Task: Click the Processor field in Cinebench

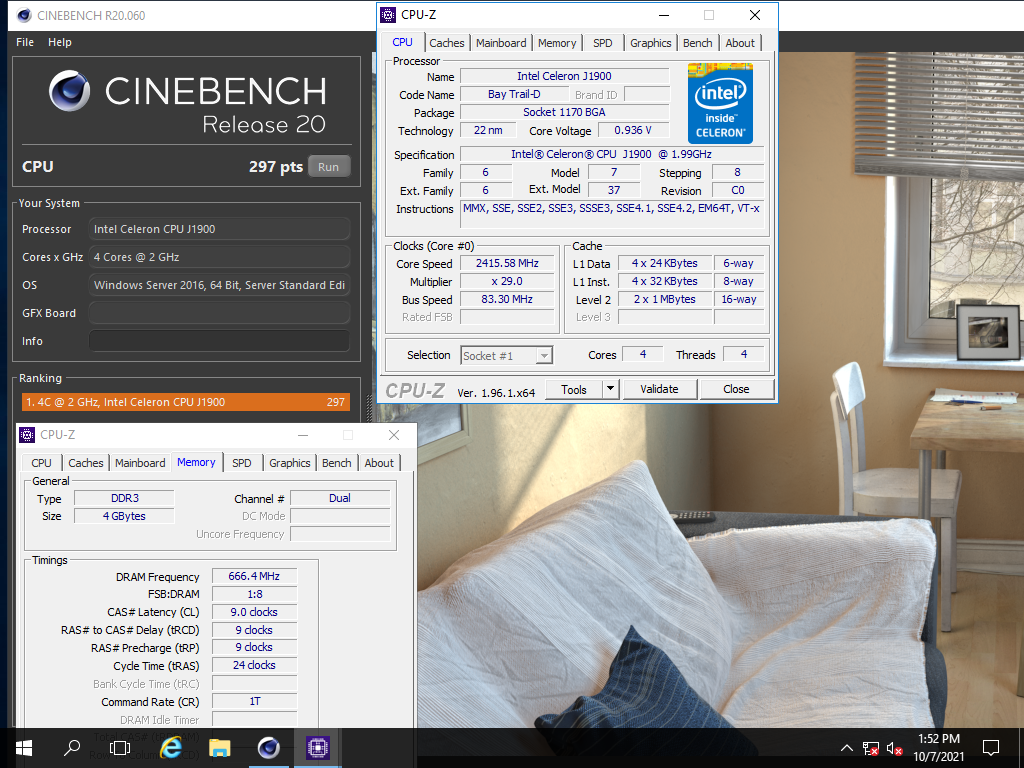Action: [219, 229]
